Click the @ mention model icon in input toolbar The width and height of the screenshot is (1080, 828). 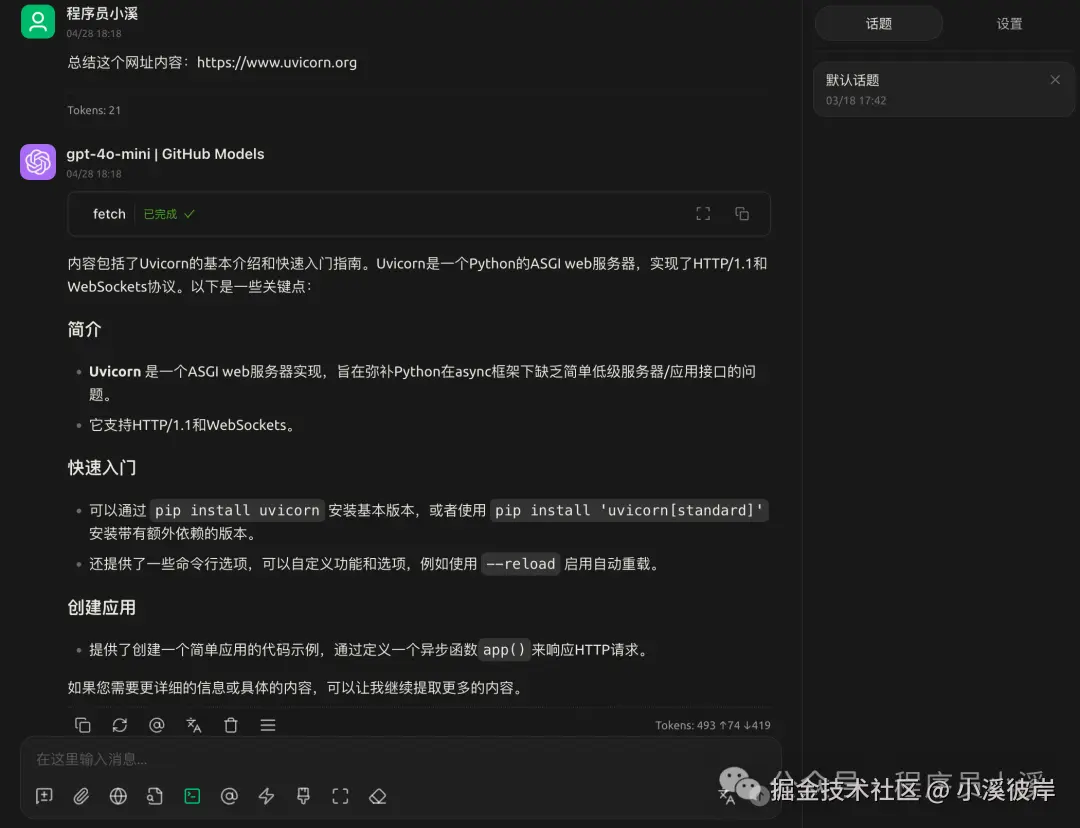pos(229,796)
